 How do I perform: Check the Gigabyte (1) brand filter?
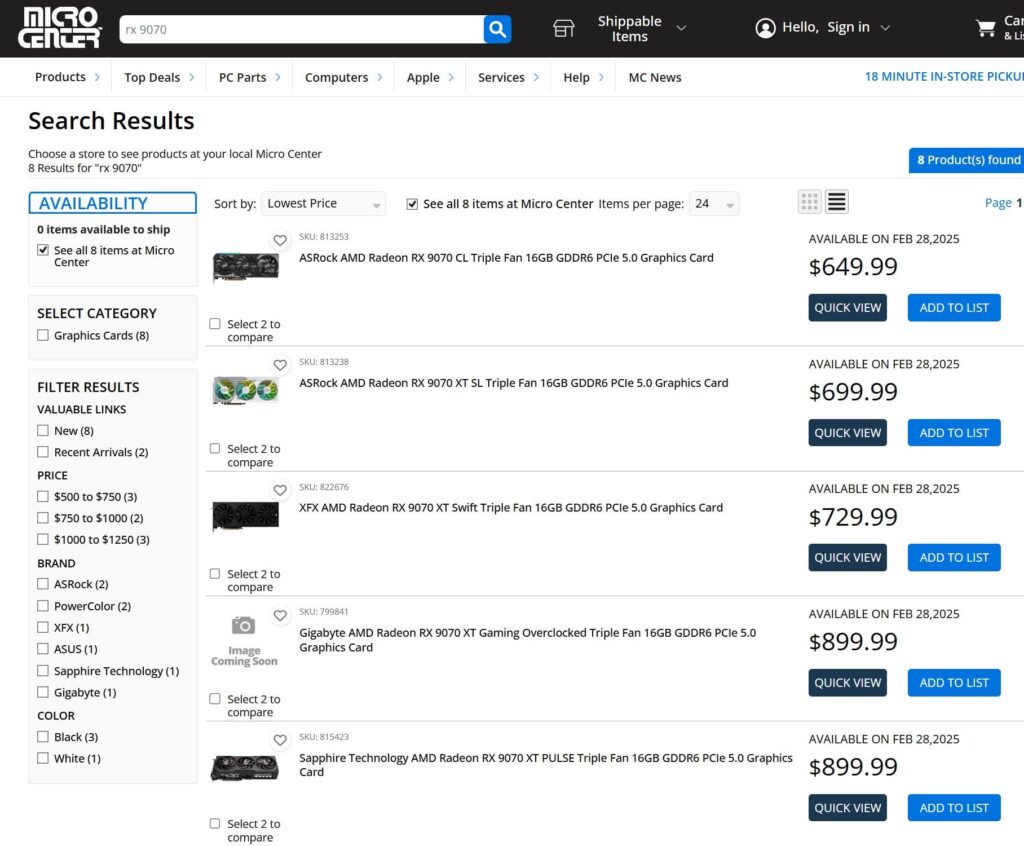[x=43, y=692]
